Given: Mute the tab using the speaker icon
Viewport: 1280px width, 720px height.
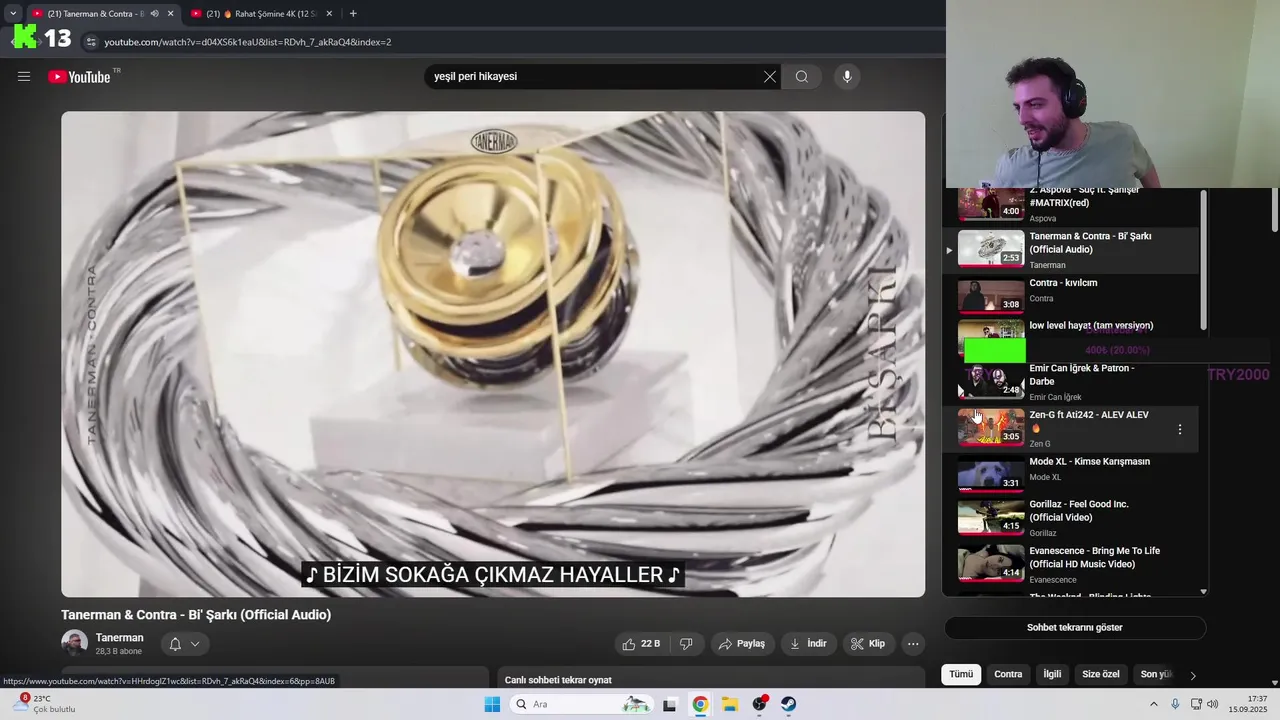Looking at the screenshot, I should pyautogui.click(x=154, y=14).
